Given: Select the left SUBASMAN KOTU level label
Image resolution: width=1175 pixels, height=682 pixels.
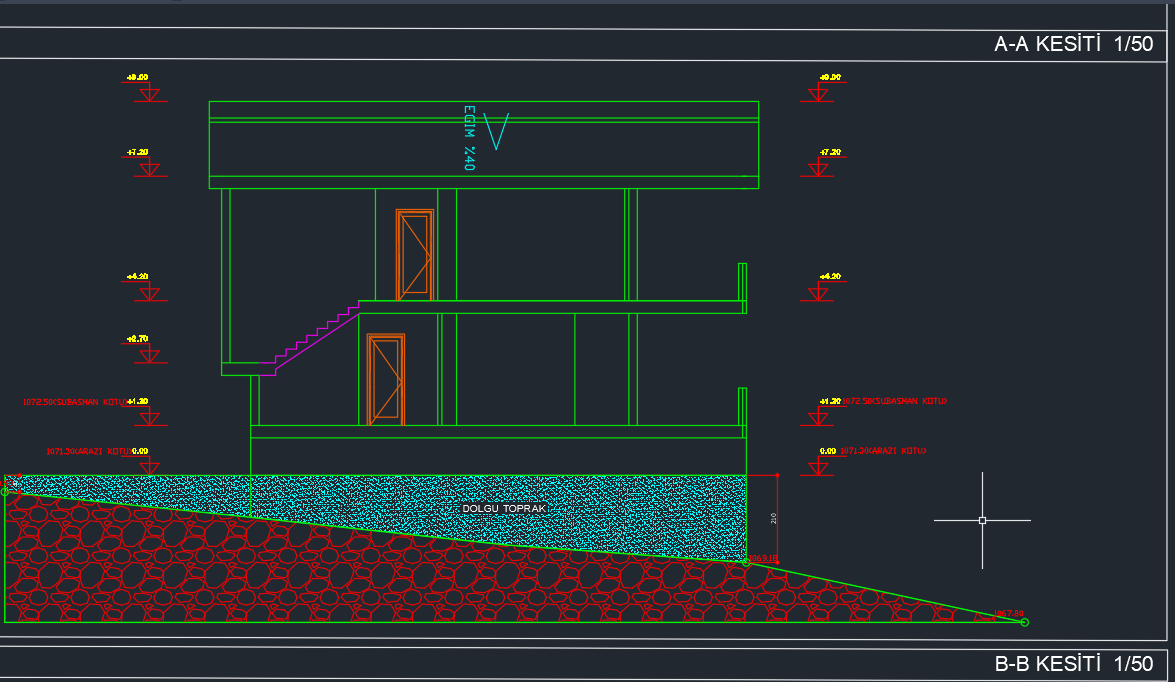Looking at the screenshot, I should coord(72,402).
